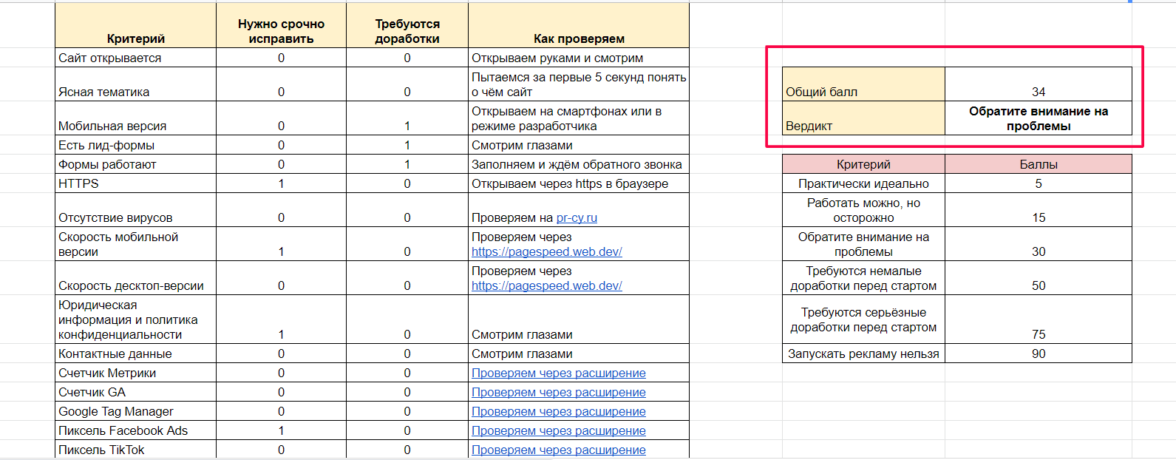This screenshot has width=1176, height=460.
Task: Select the bold verdict value cell
Action: [x=1038, y=119]
